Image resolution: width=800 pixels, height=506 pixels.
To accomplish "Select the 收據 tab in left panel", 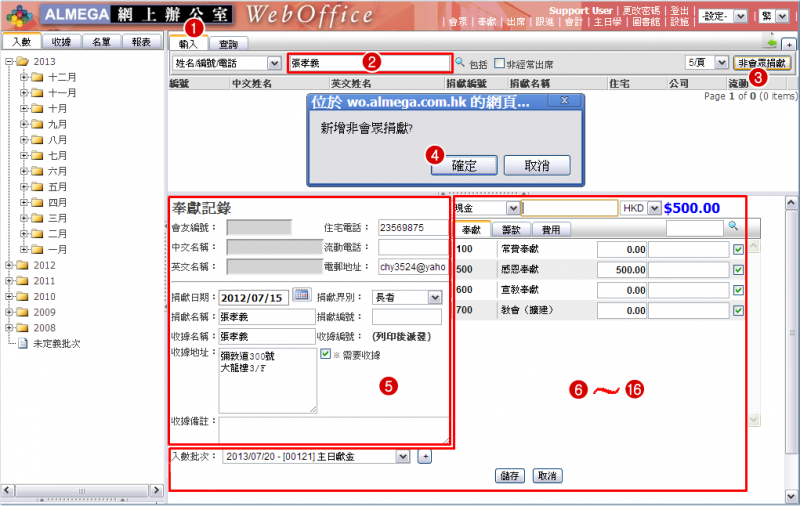I will tap(61, 42).
